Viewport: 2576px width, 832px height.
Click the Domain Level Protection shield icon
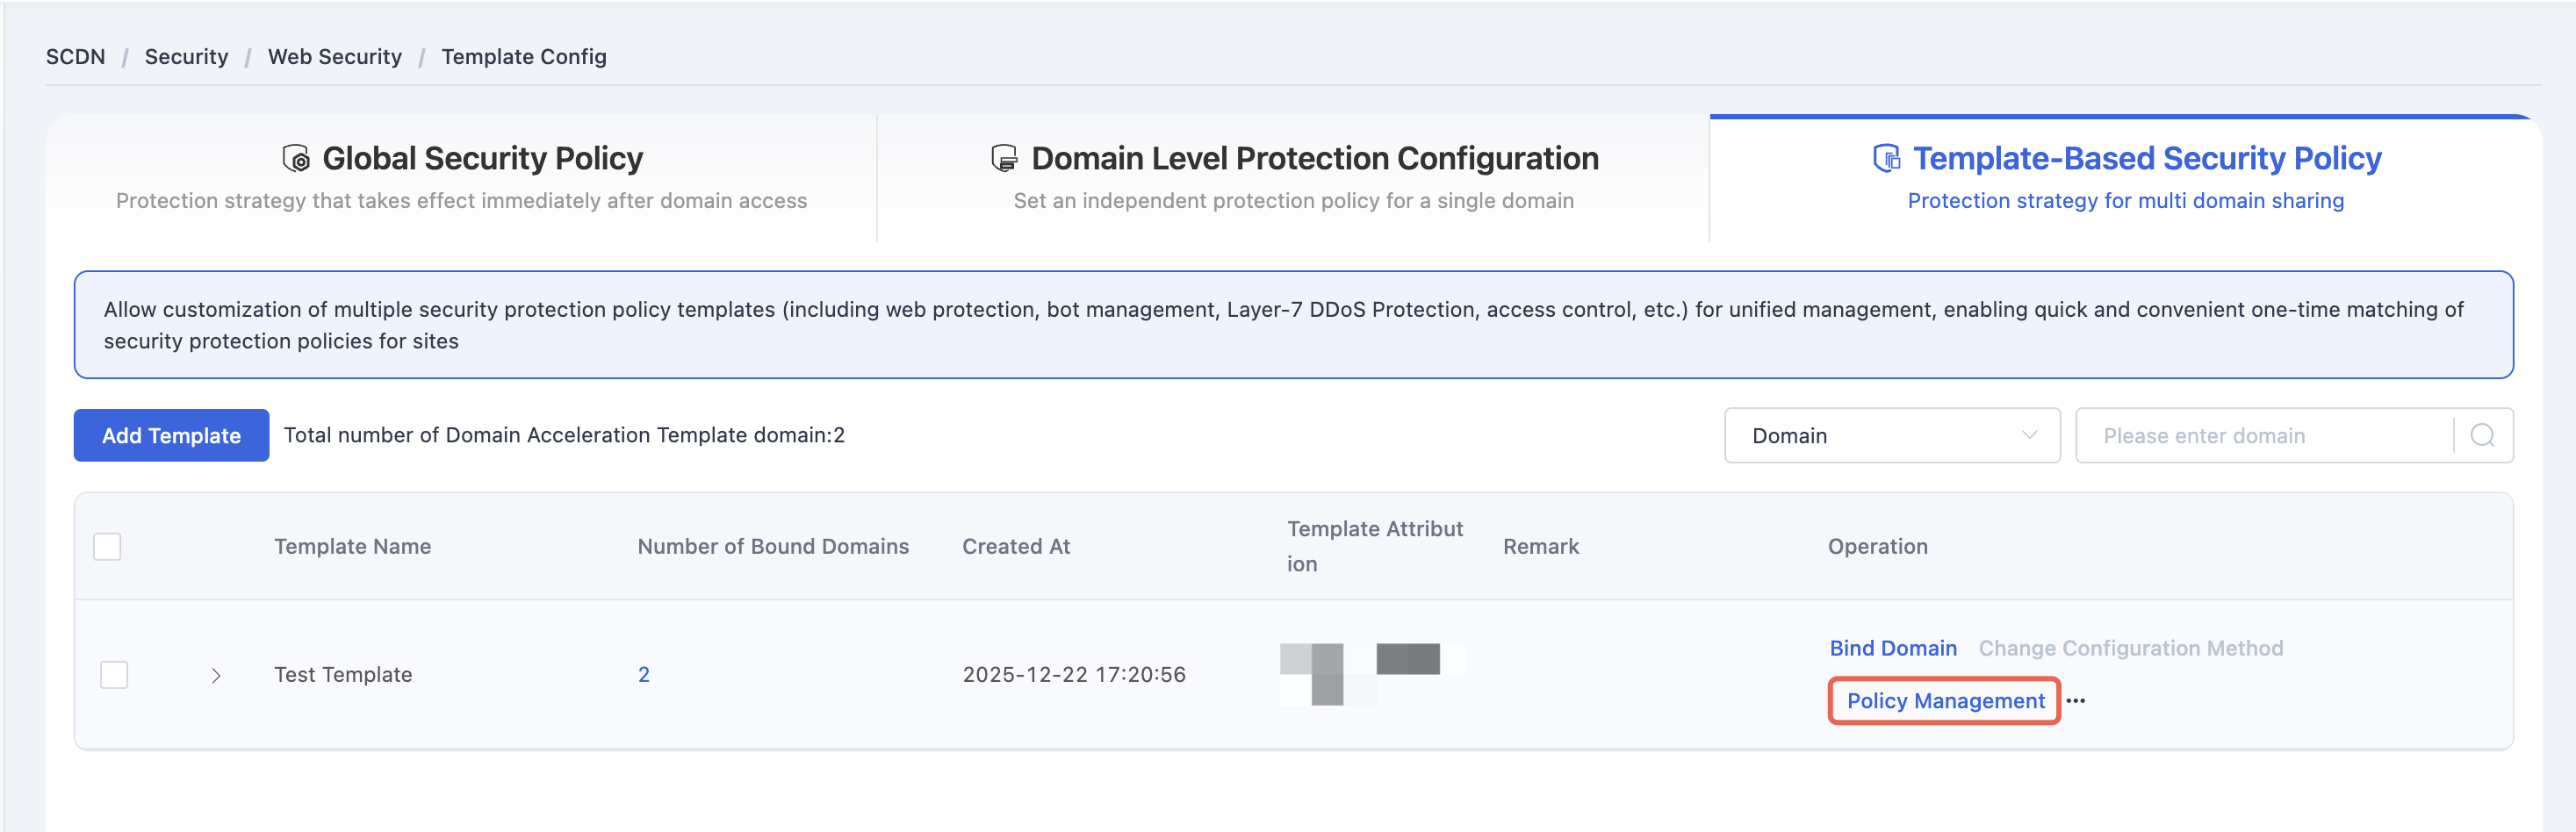1004,158
